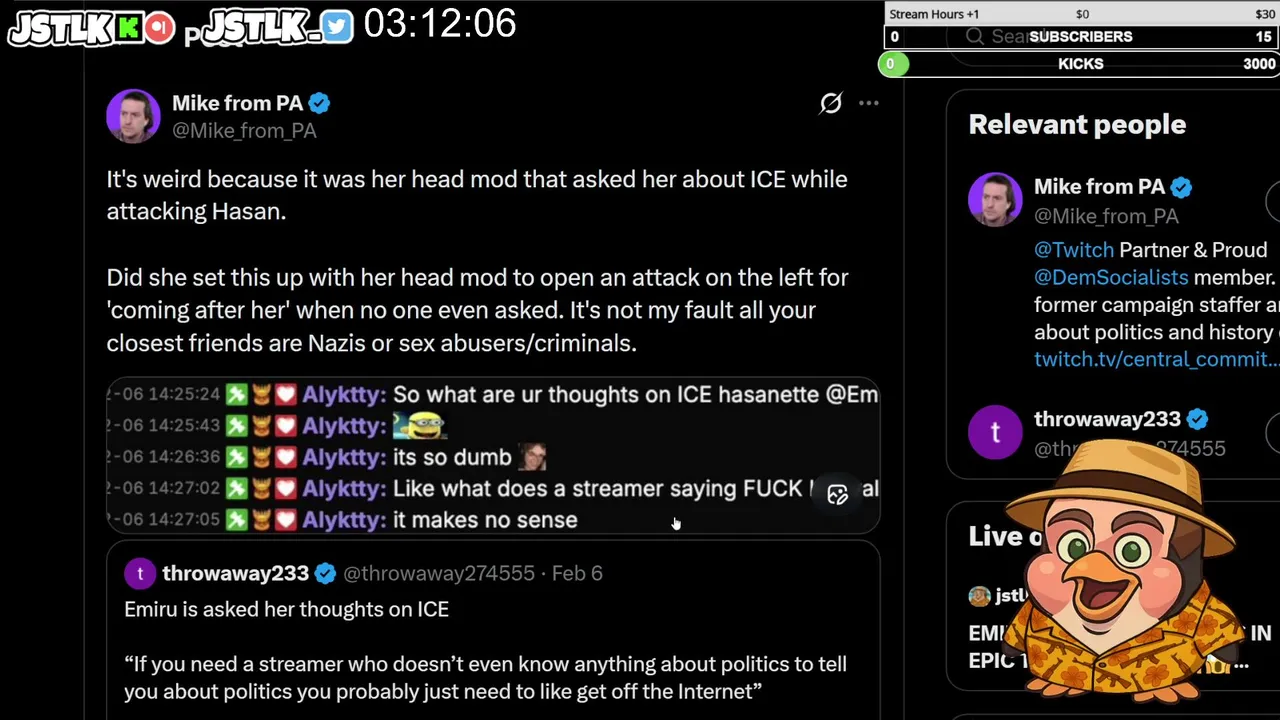This screenshot has width=1280, height=720.
Task: Open the @Twitch mention link in the bio
Action: (x=1074, y=250)
